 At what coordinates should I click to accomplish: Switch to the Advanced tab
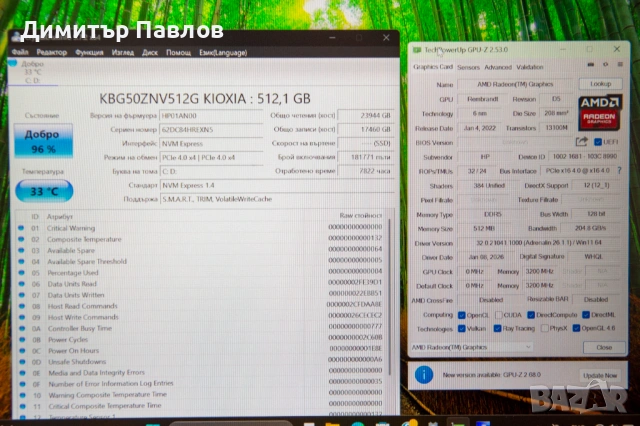(498, 67)
